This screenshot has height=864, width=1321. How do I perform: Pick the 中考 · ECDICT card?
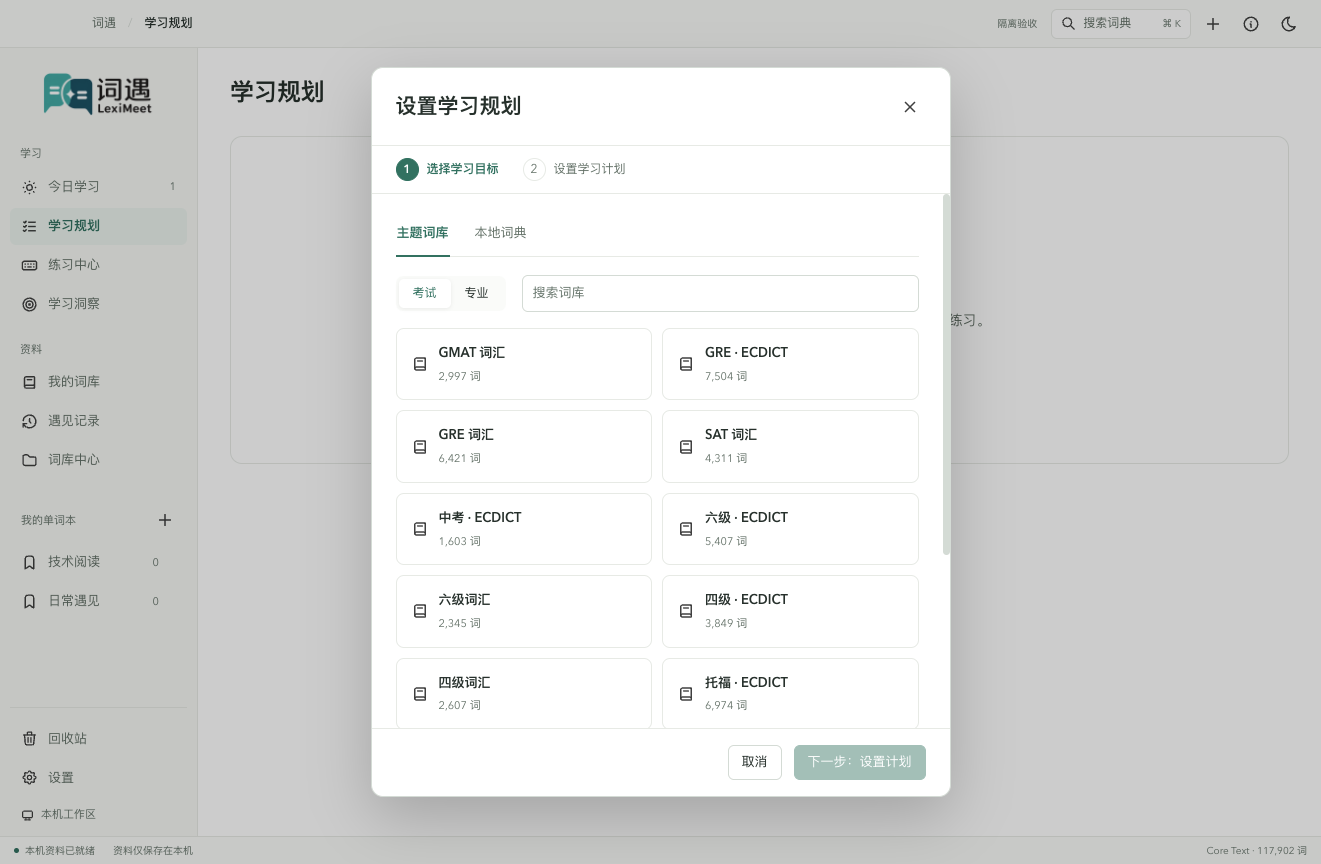(x=524, y=529)
